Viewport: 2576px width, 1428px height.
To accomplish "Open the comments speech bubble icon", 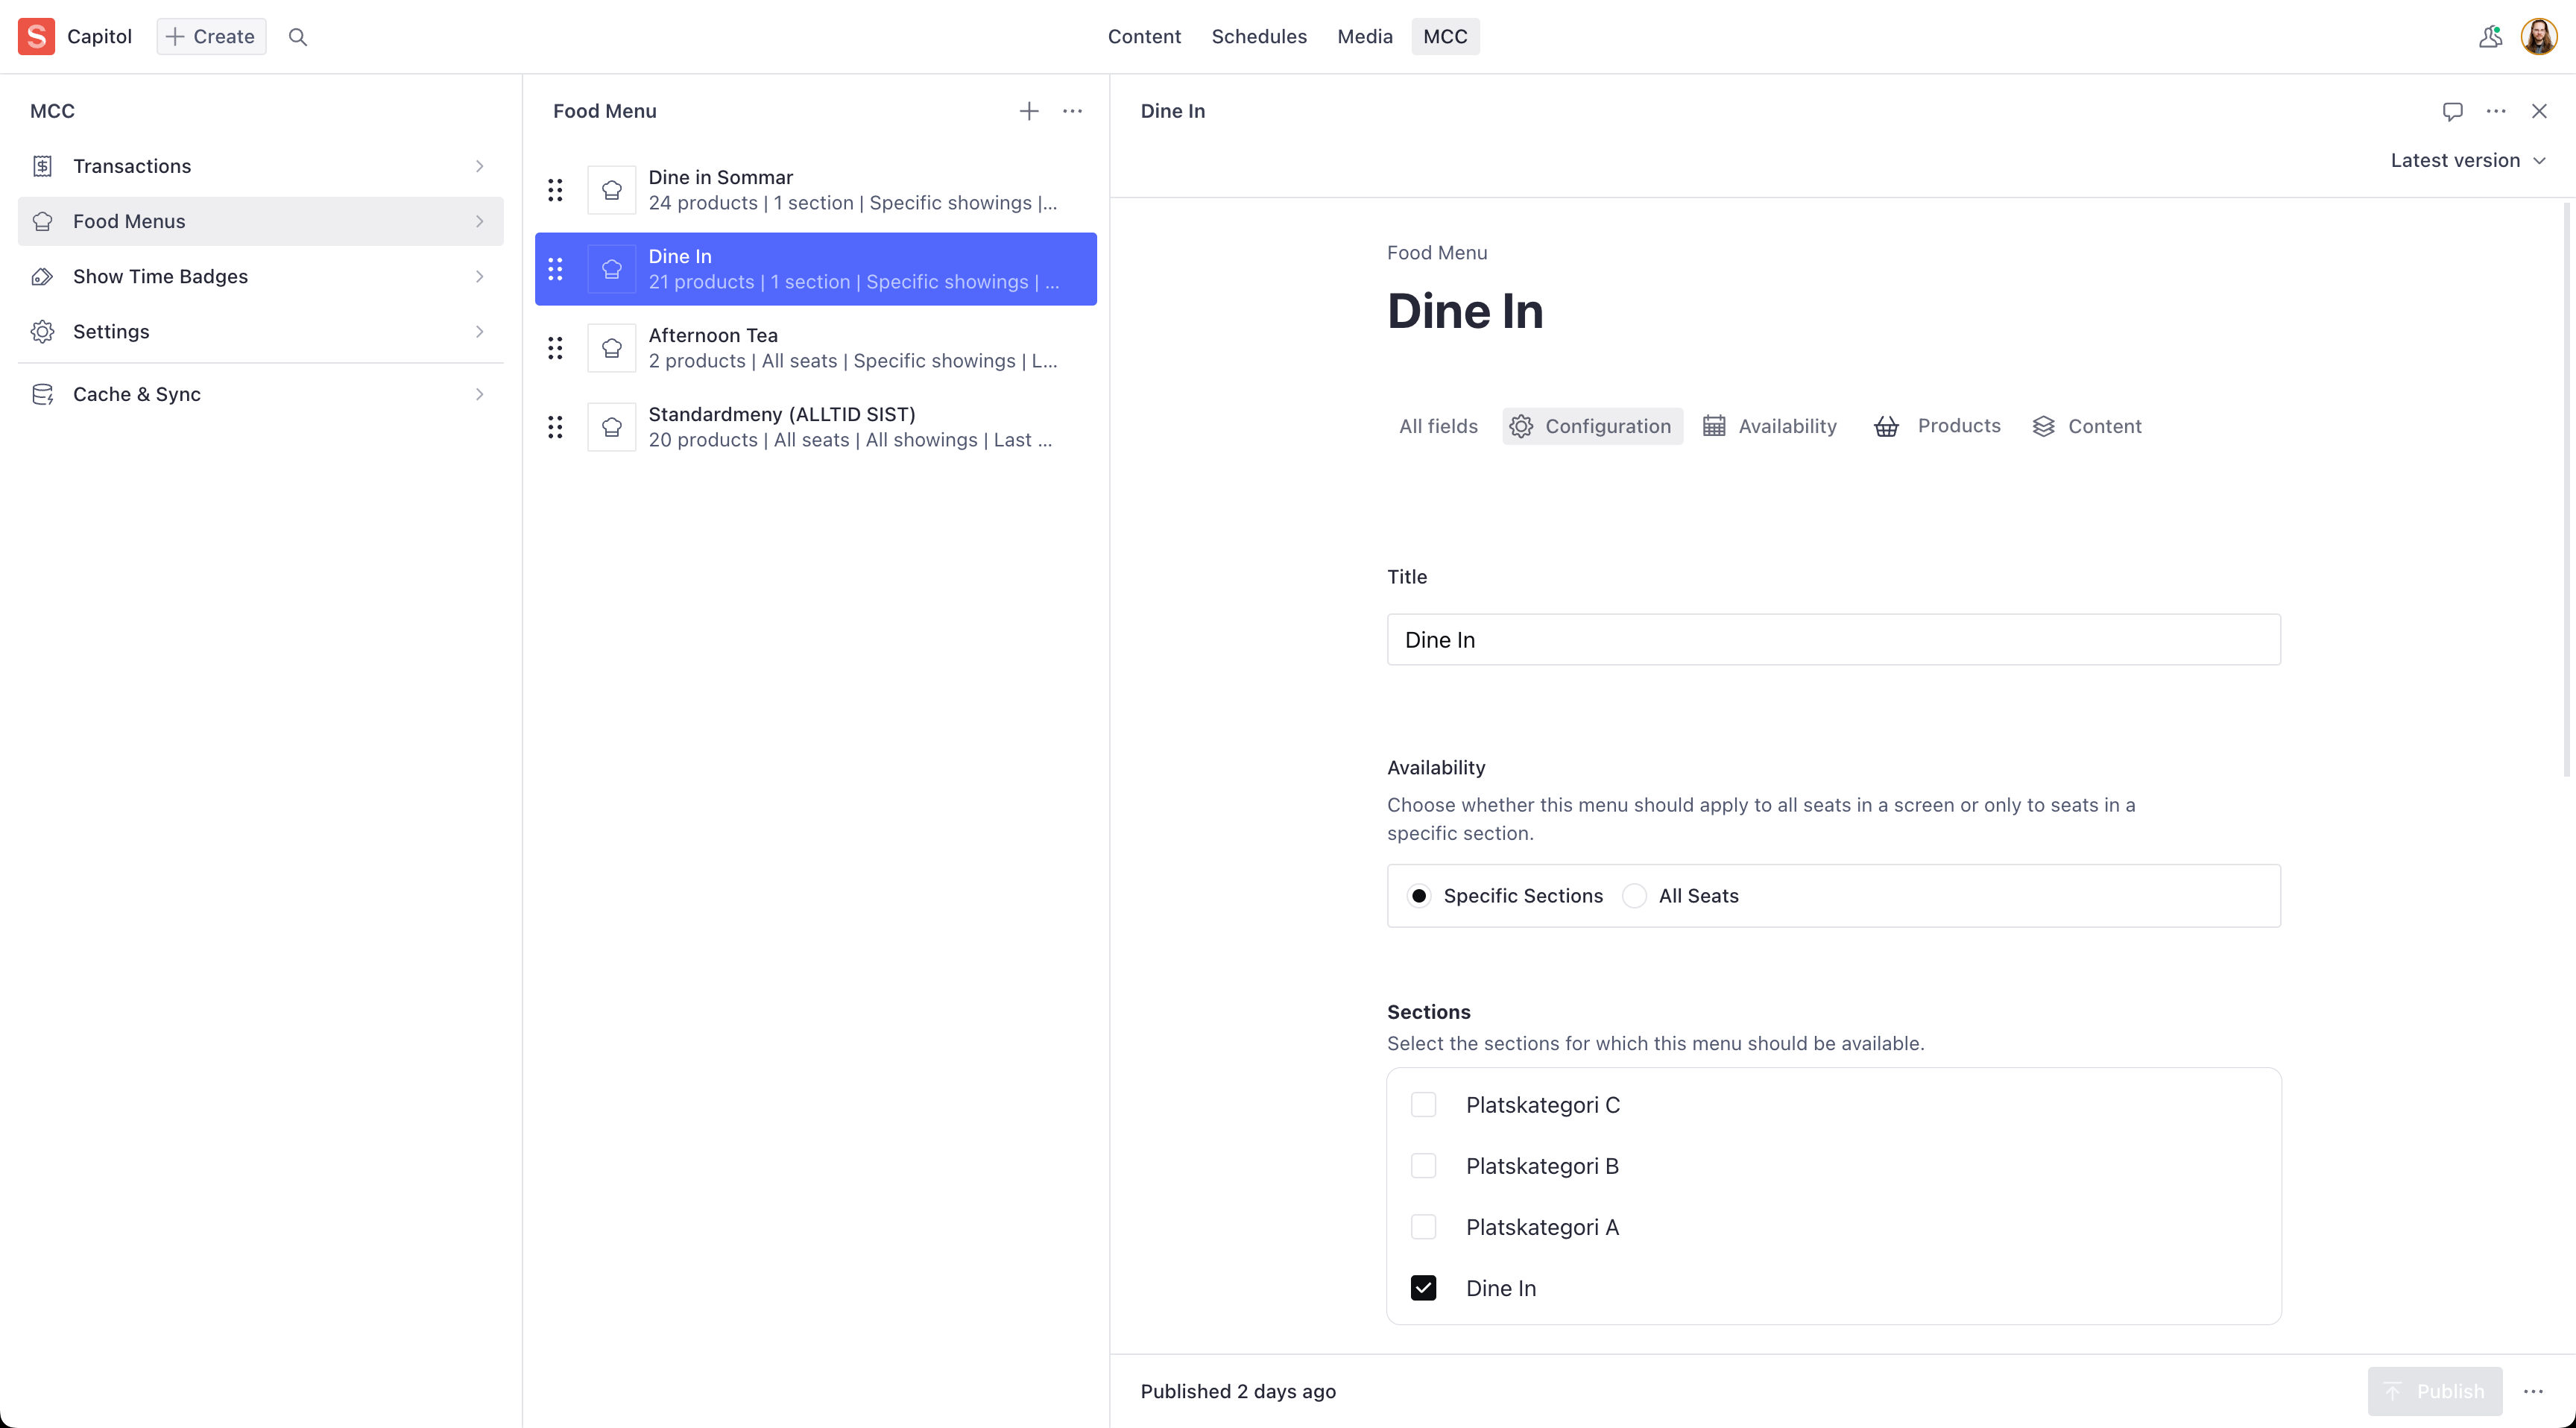I will point(2452,111).
